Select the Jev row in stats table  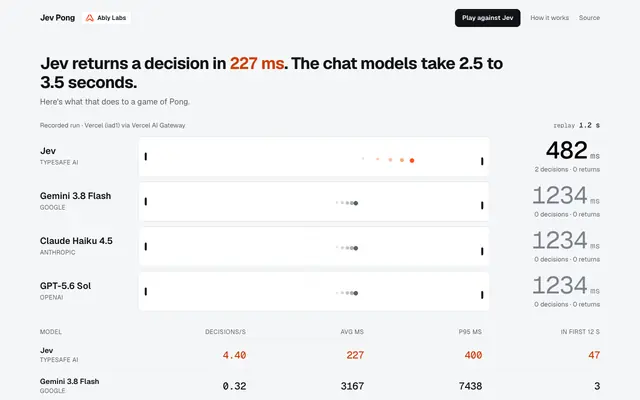[320, 355]
